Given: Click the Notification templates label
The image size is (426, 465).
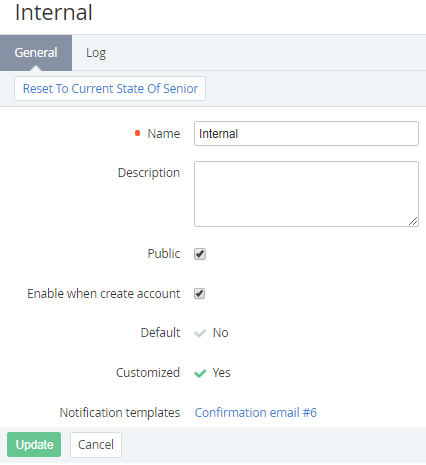Looking at the screenshot, I should tap(120, 413).
